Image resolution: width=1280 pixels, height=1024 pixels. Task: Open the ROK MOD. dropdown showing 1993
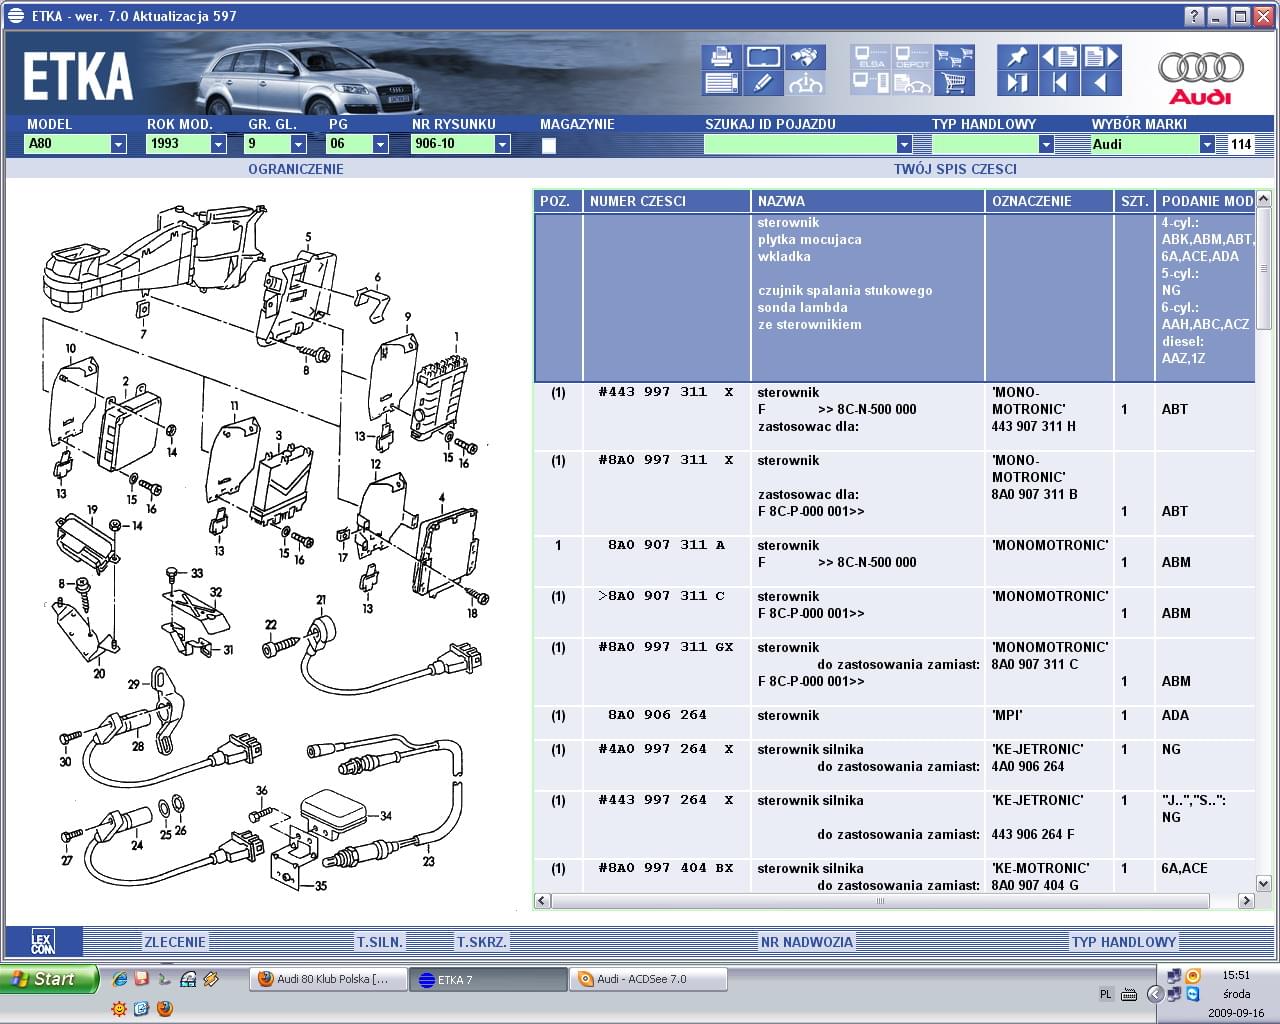pos(218,144)
